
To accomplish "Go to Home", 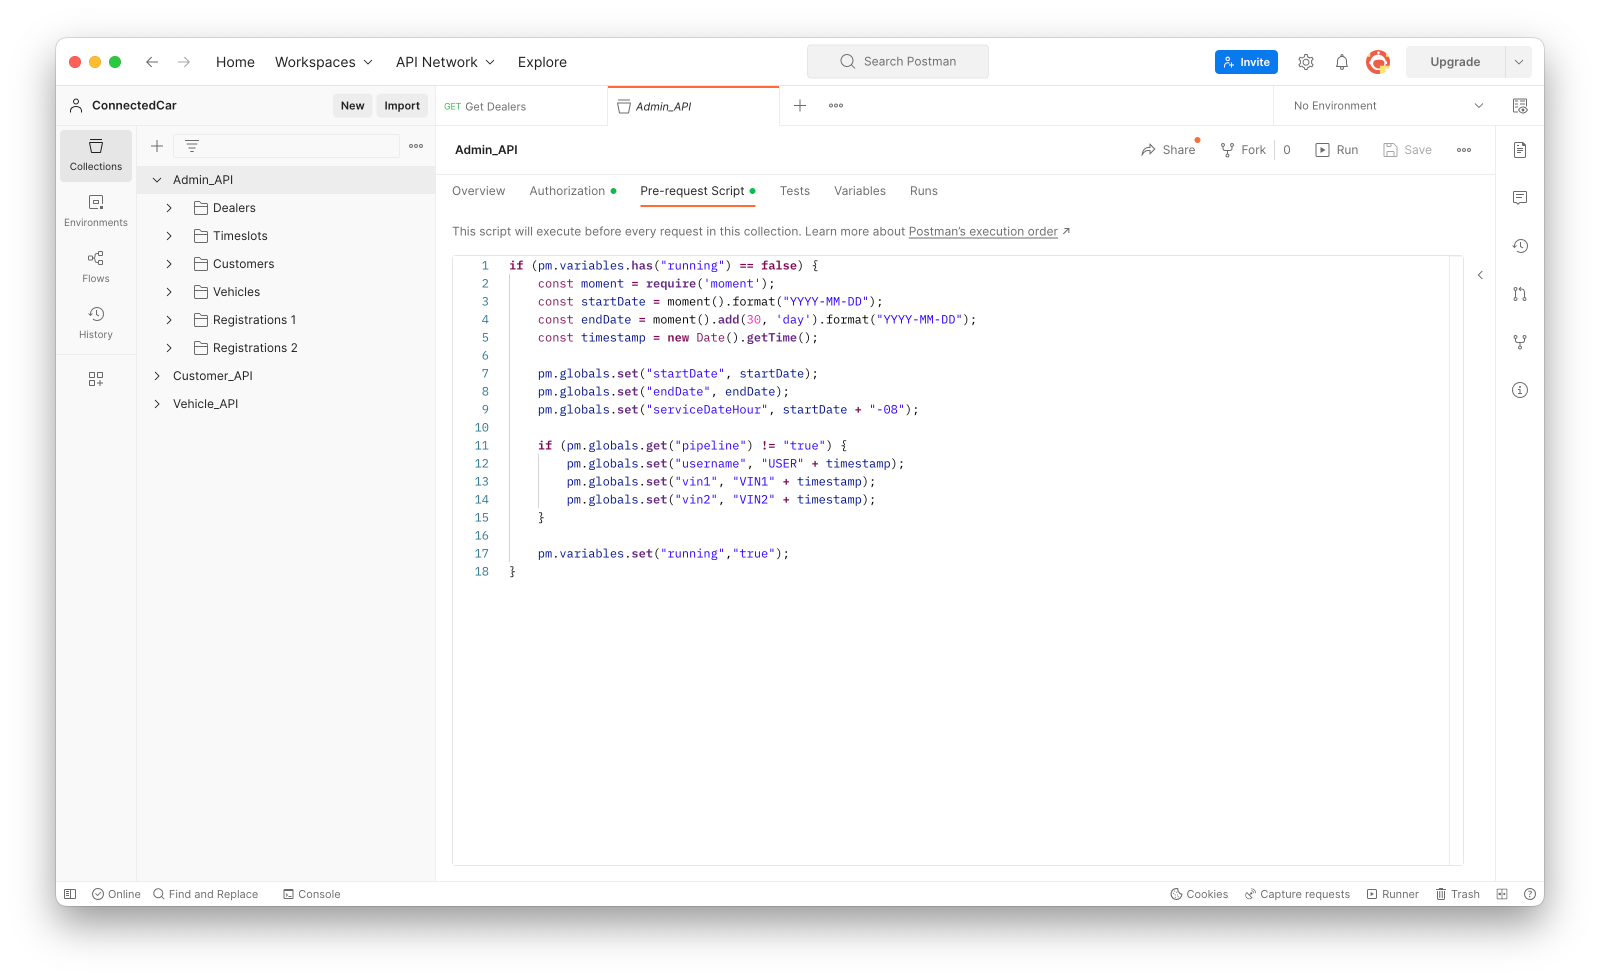I will click(235, 62).
